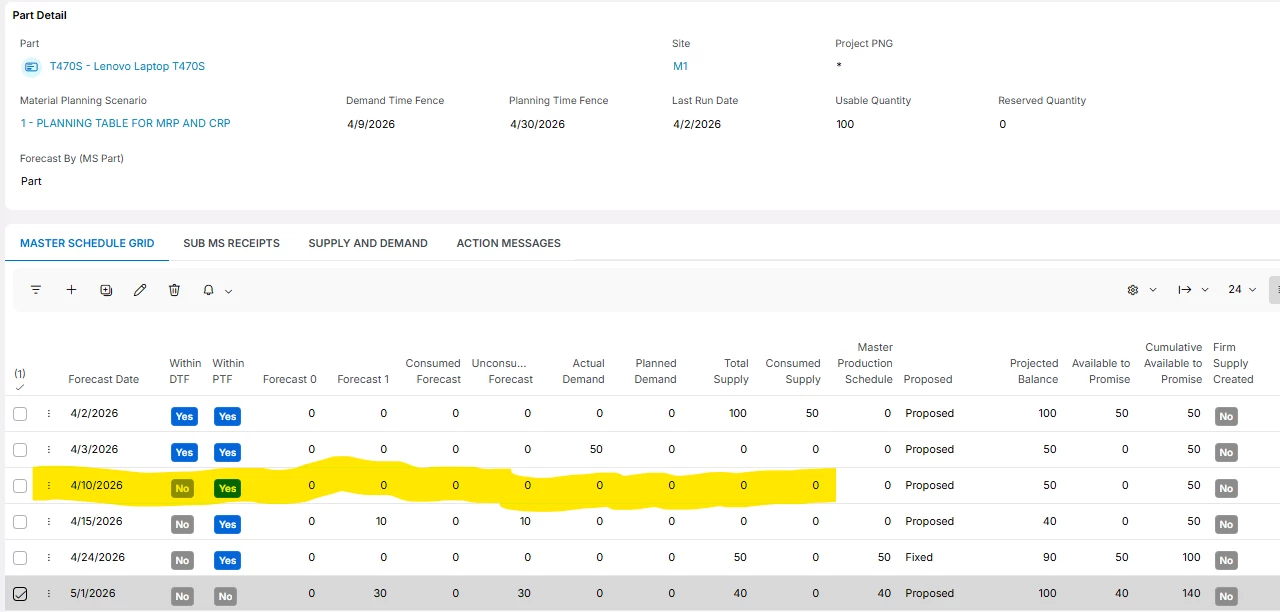Click the bell notification icon

[208, 290]
